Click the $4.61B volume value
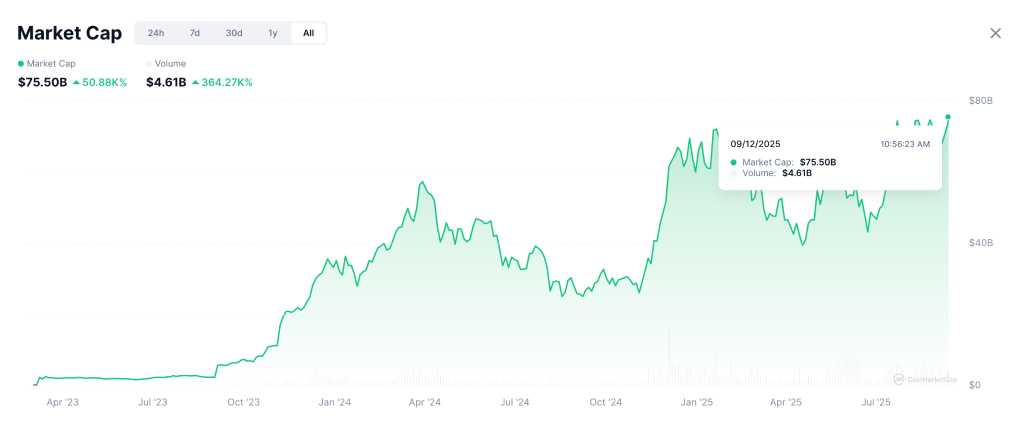The width and height of the screenshot is (1024, 438). click(166, 82)
